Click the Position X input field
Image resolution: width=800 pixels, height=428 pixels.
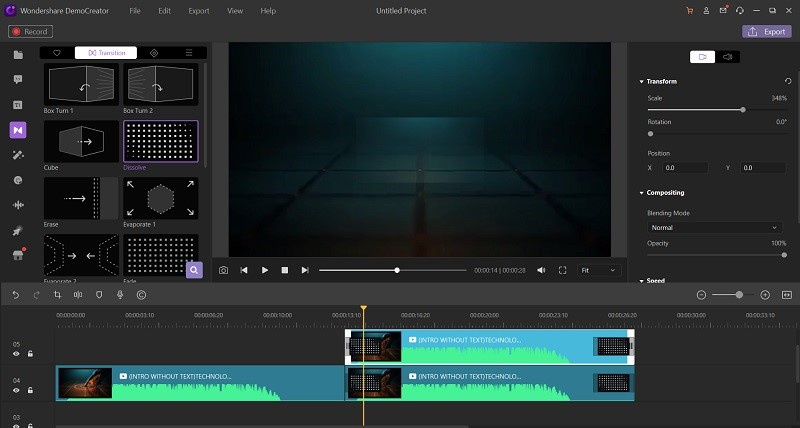pyautogui.click(x=685, y=167)
